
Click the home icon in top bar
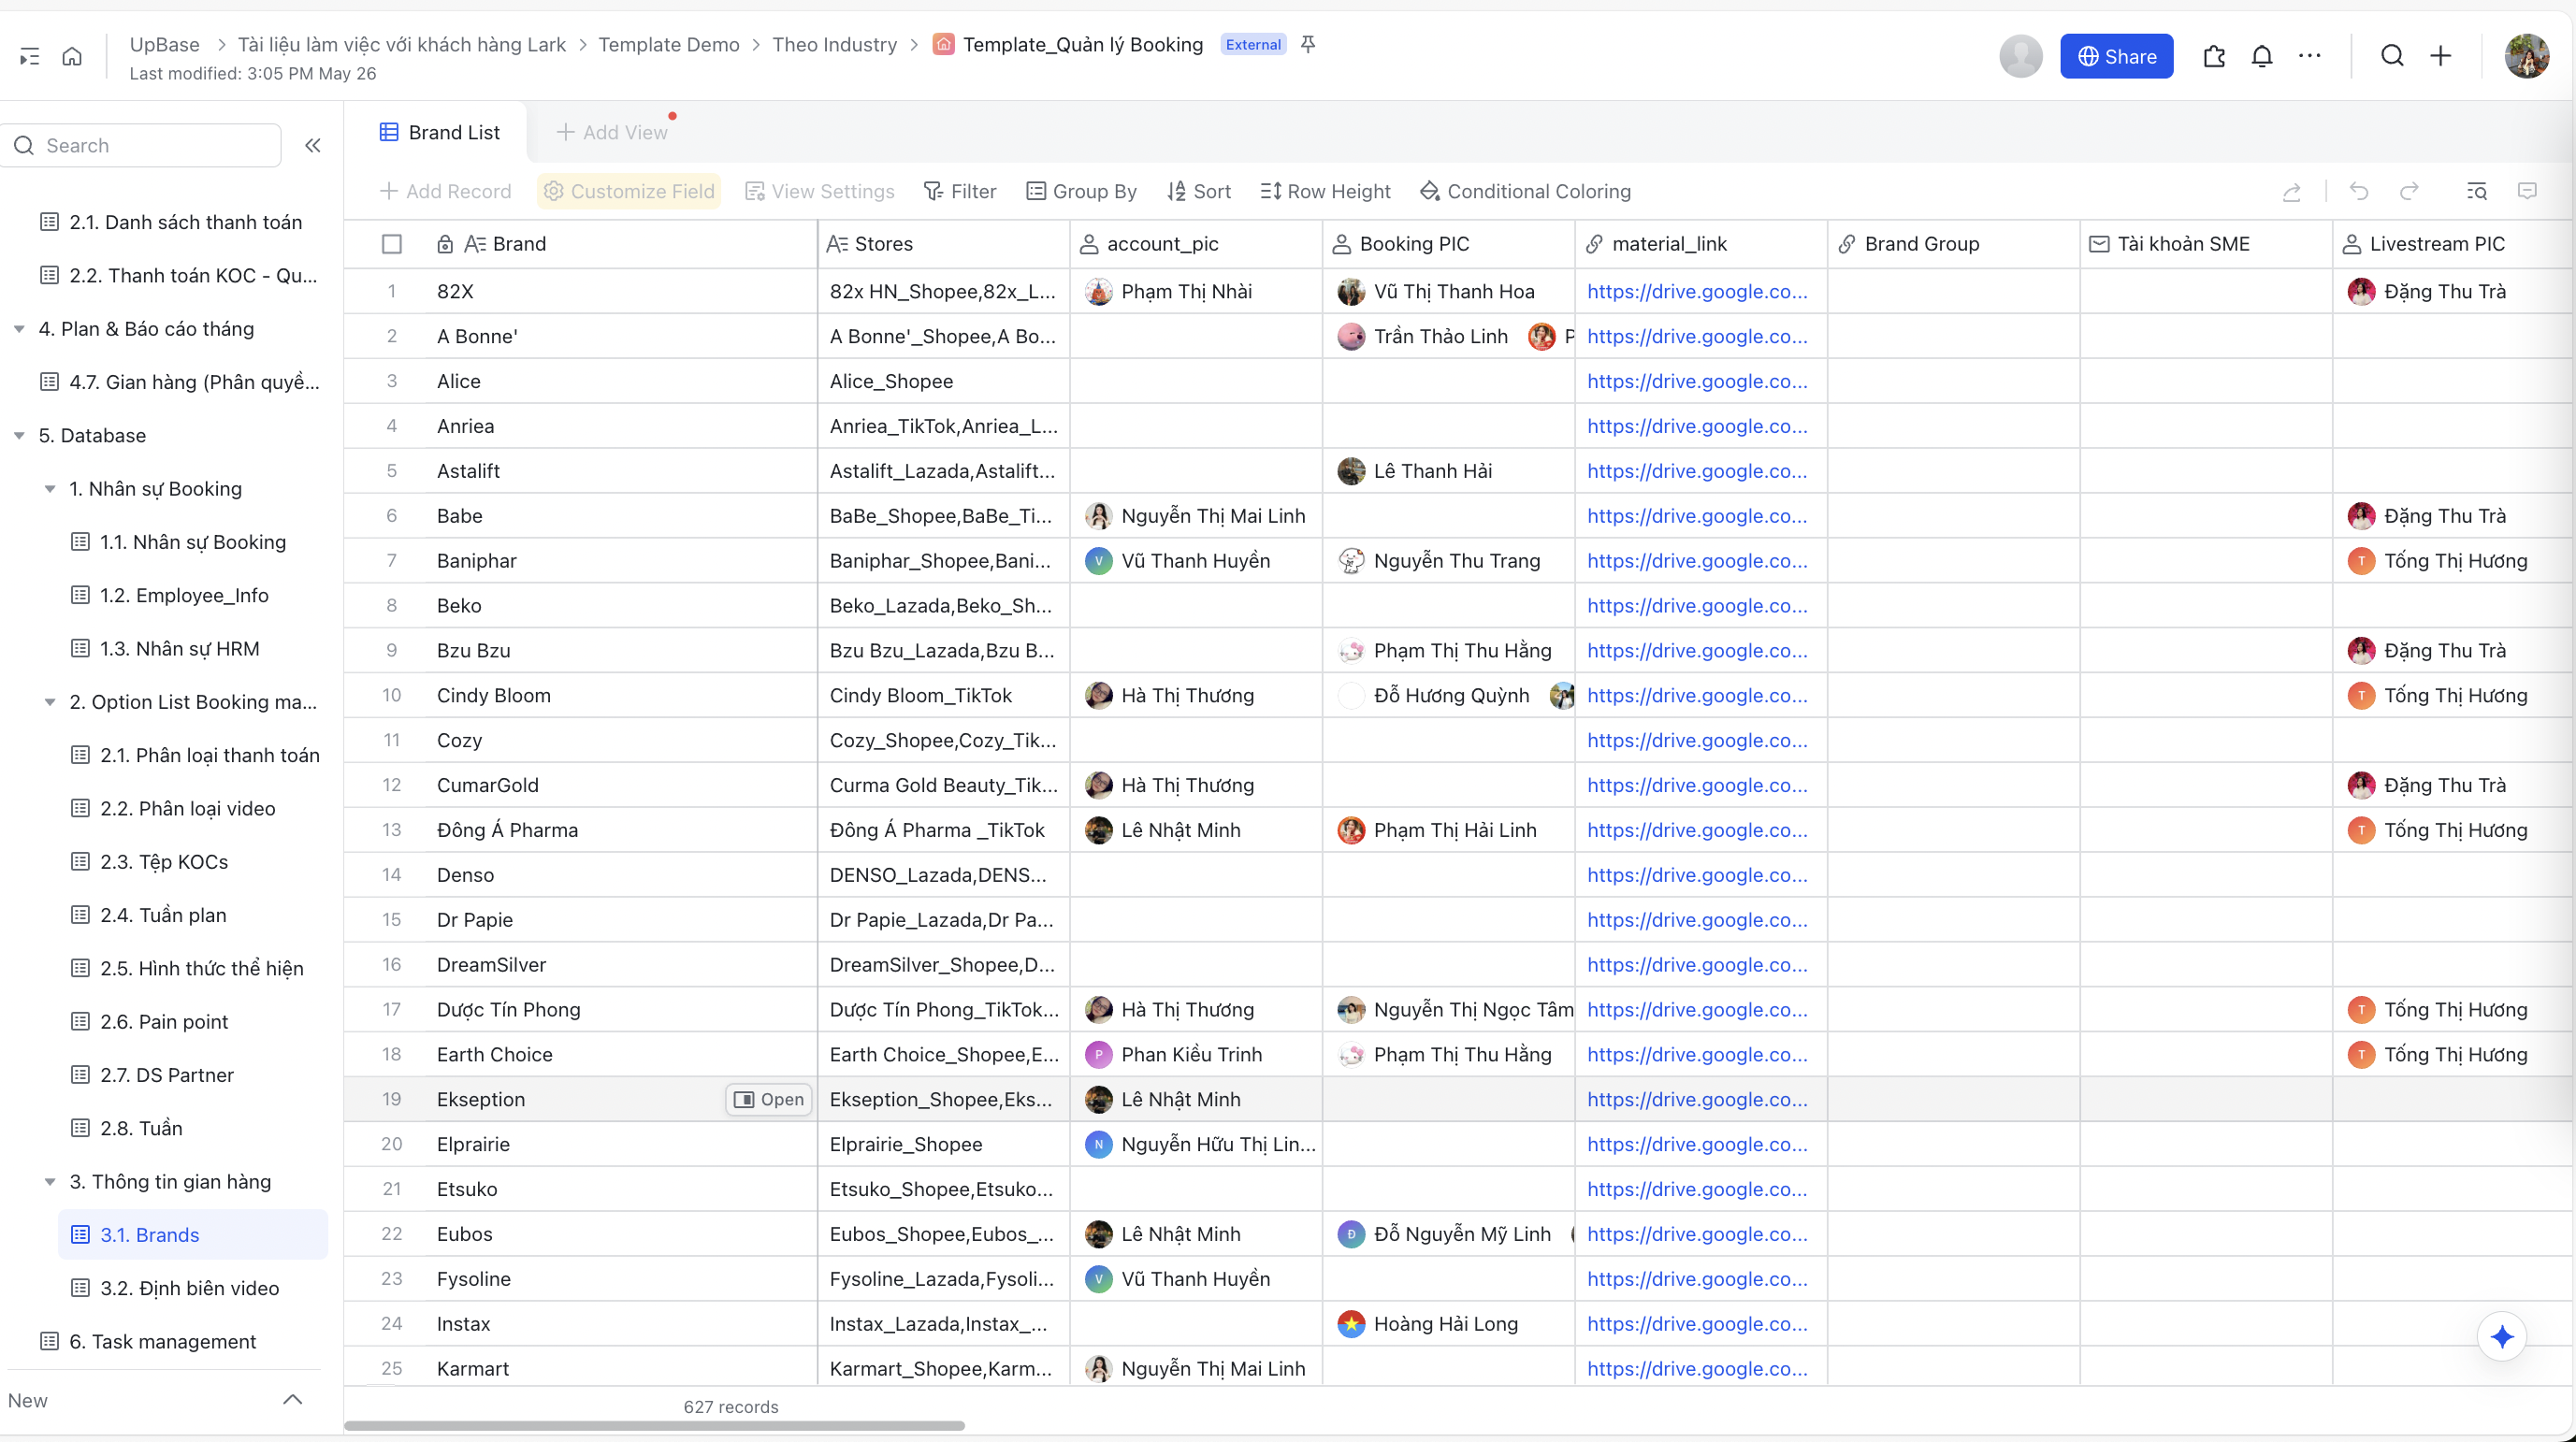click(x=72, y=57)
